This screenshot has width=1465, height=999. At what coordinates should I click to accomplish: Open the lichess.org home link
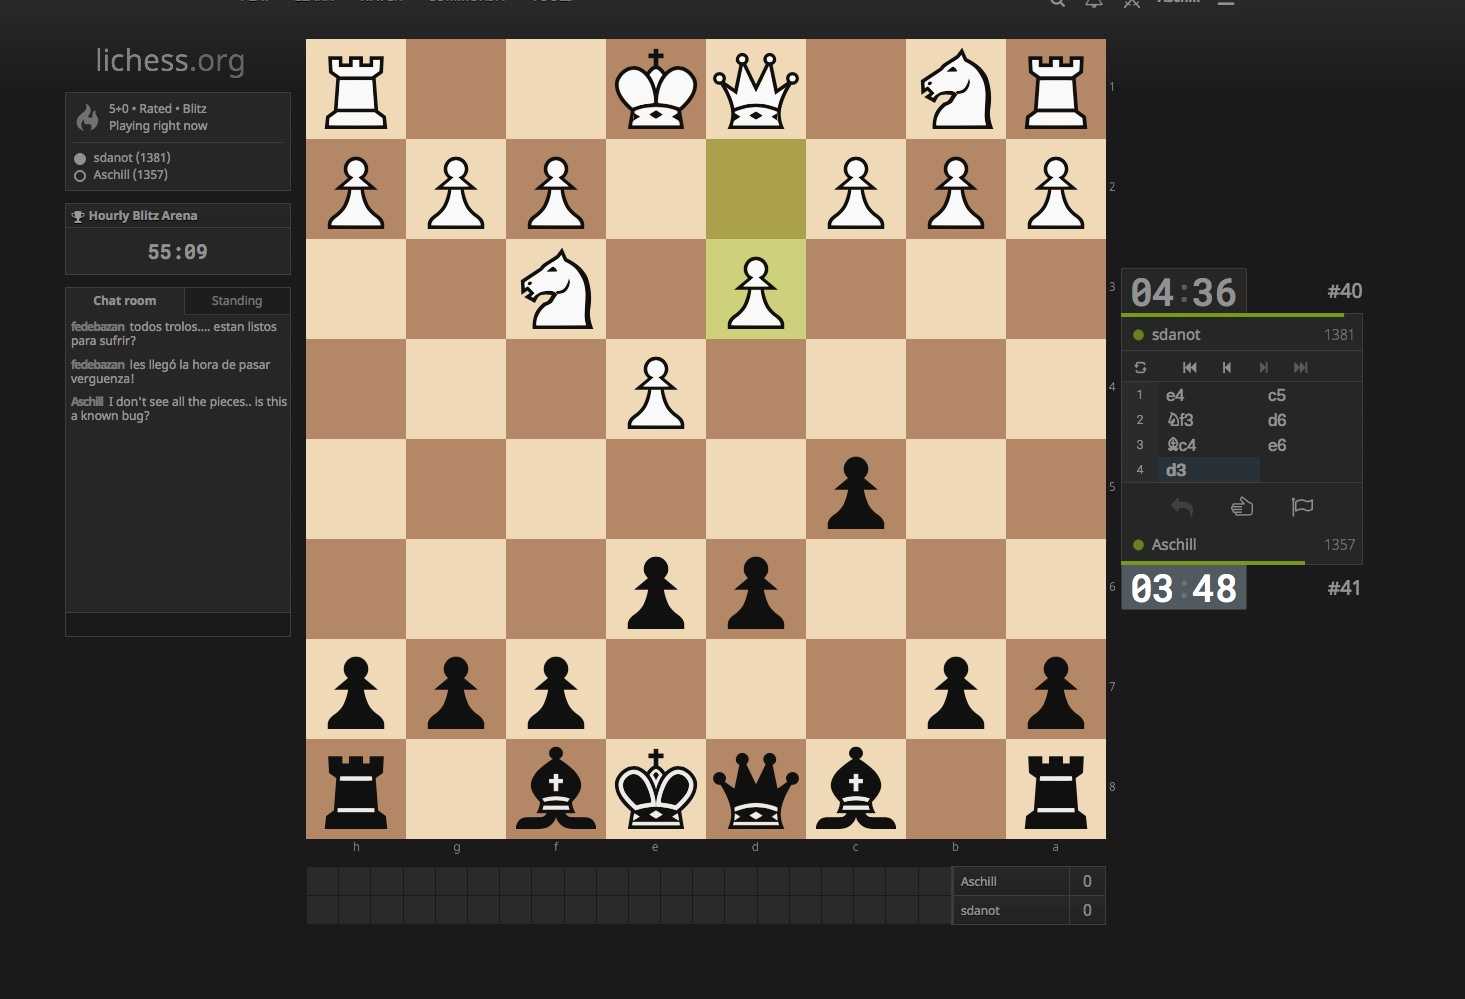click(x=170, y=61)
